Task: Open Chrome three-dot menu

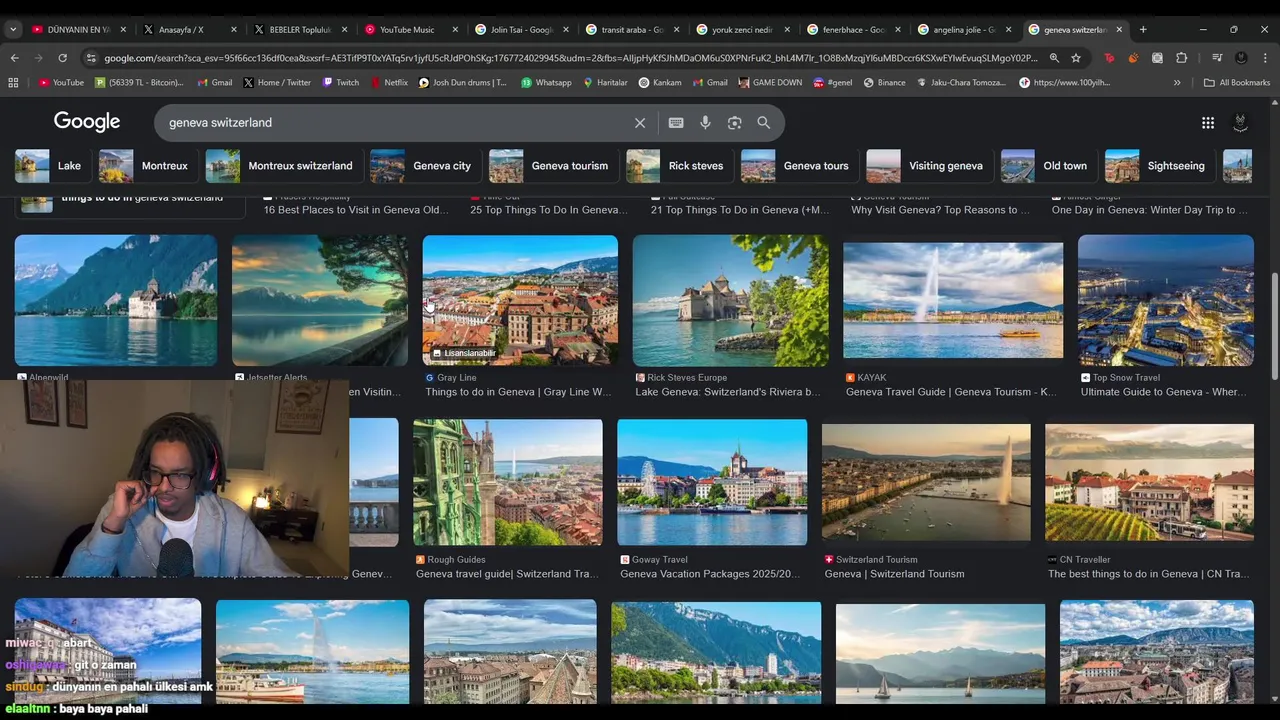Action: (1265, 58)
